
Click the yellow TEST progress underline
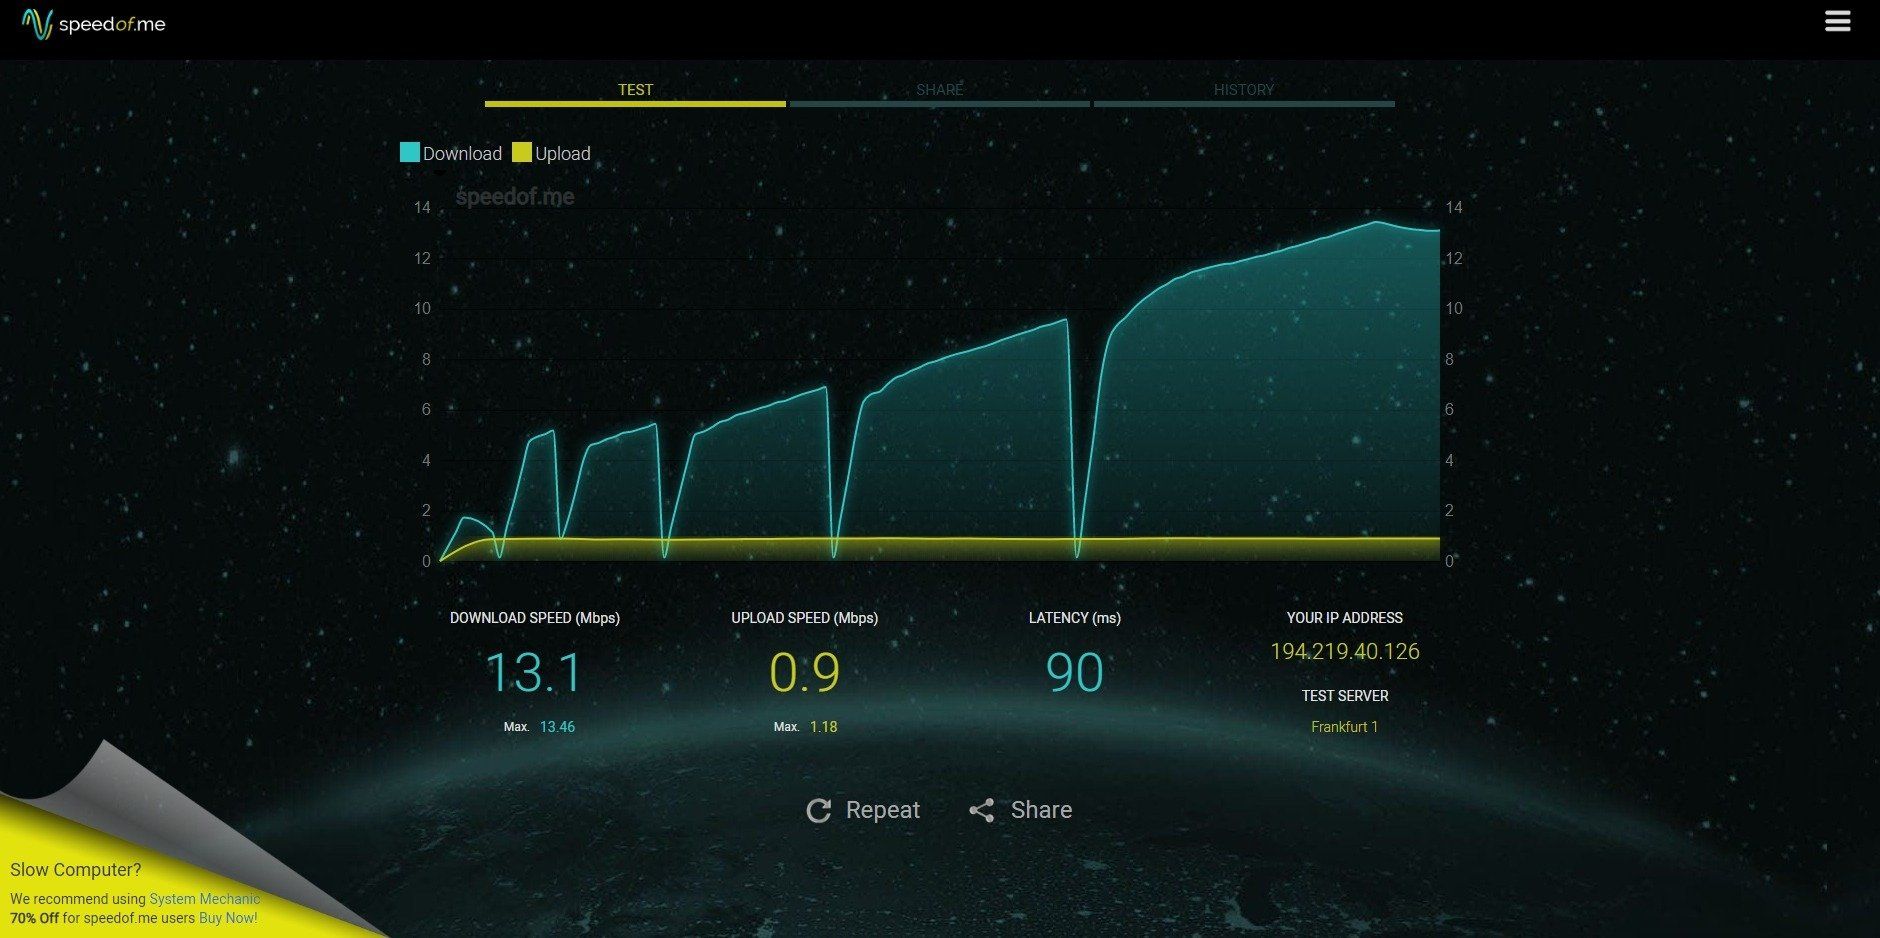point(635,105)
